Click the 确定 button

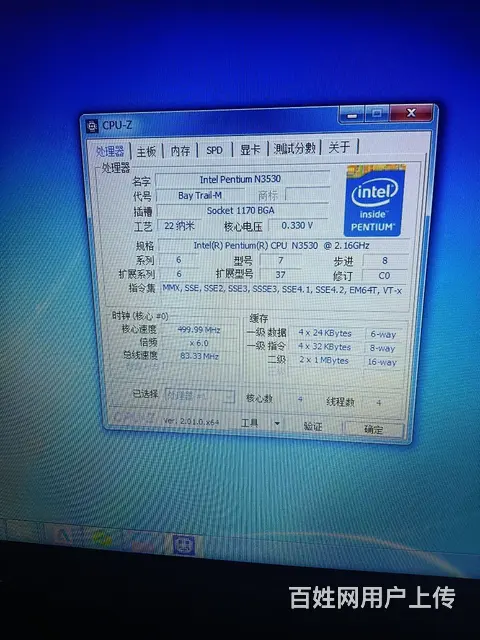(374, 429)
